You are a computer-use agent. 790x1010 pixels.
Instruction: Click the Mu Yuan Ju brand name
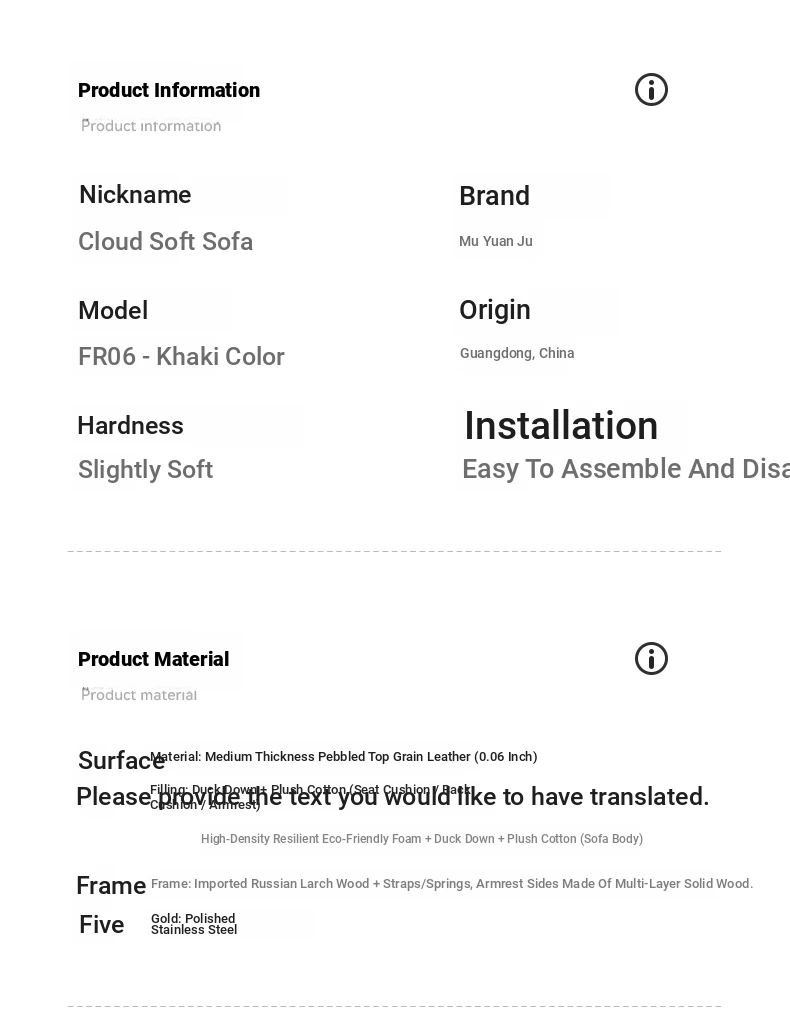click(x=496, y=242)
